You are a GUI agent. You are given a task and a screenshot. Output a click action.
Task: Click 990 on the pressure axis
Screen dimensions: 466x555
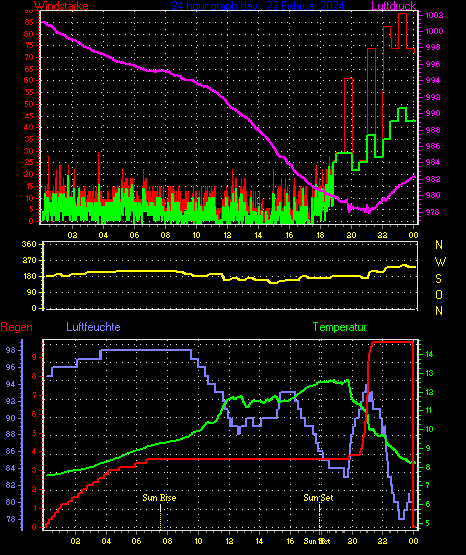pos(433,113)
